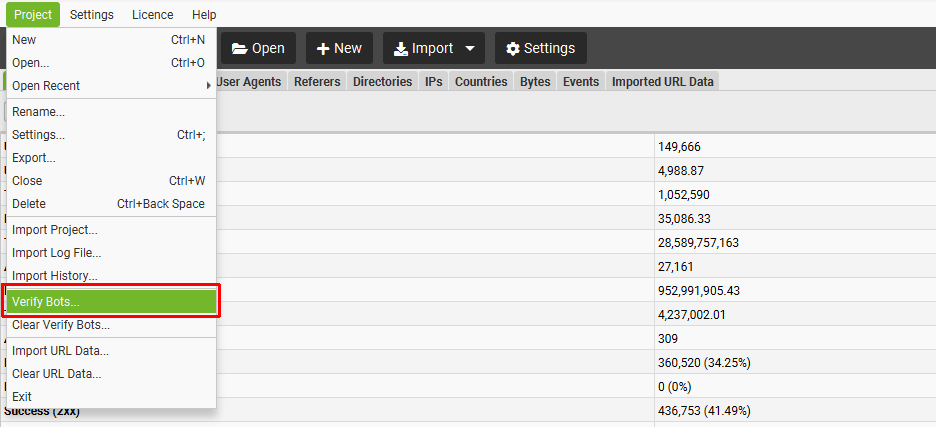Open the Directories tab
The image size is (936, 427).
click(x=382, y=82)
